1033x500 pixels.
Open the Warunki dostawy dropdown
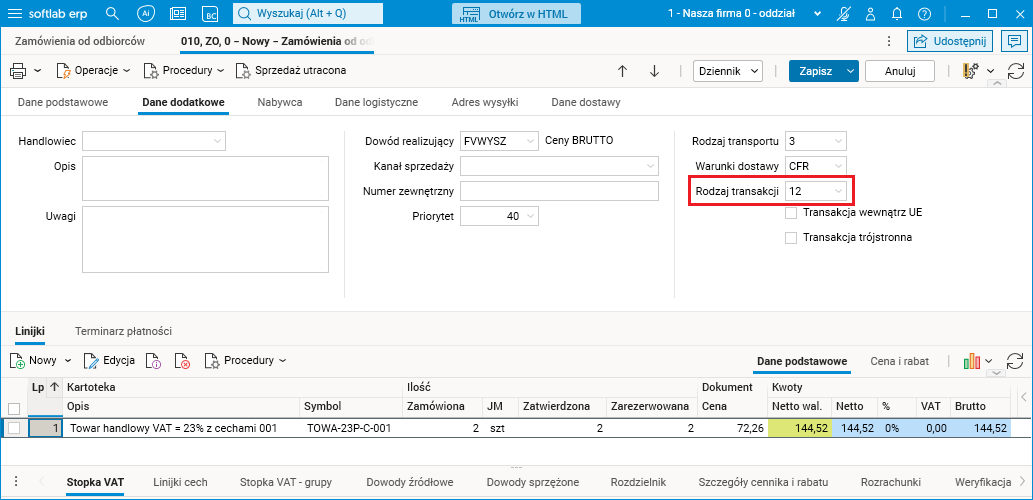[x=838, y=165]
